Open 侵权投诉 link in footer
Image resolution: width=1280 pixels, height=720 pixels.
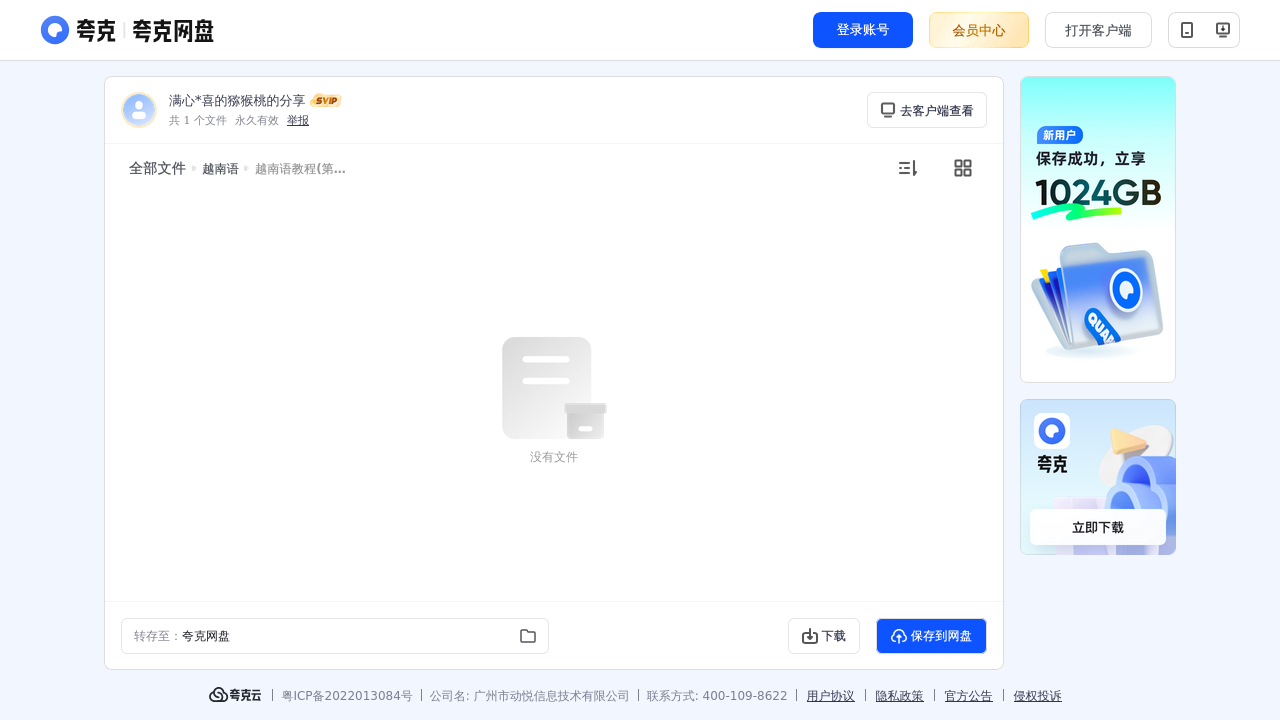(1038, 696)
